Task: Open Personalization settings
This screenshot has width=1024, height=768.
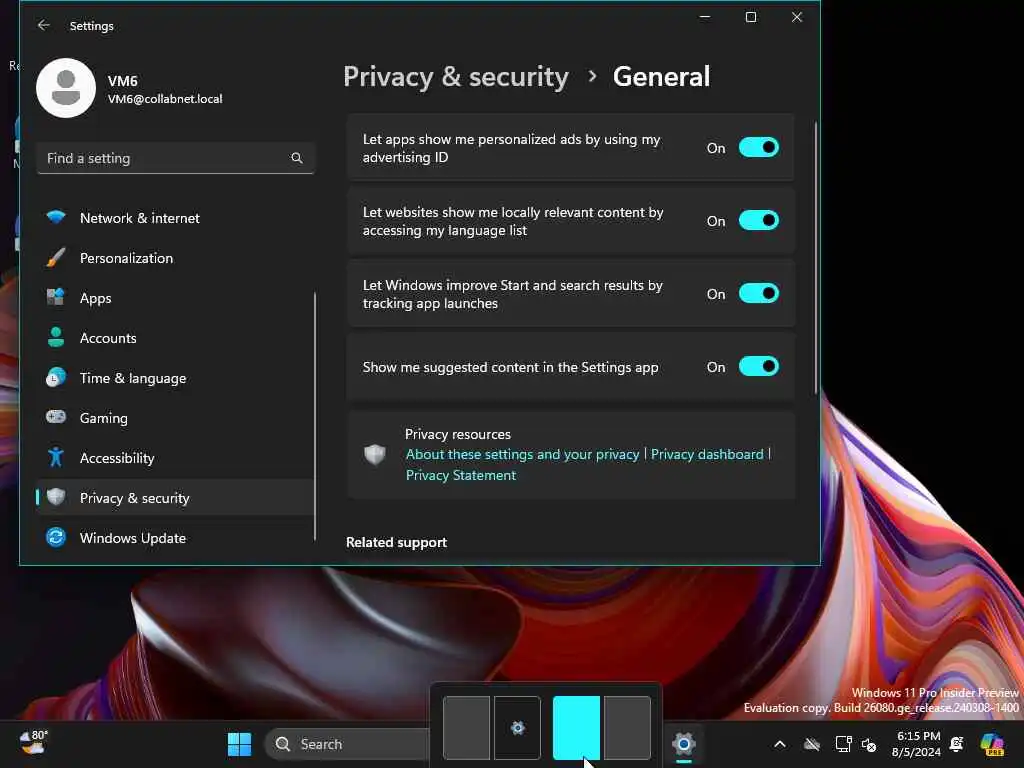Action: click(175, 258)
